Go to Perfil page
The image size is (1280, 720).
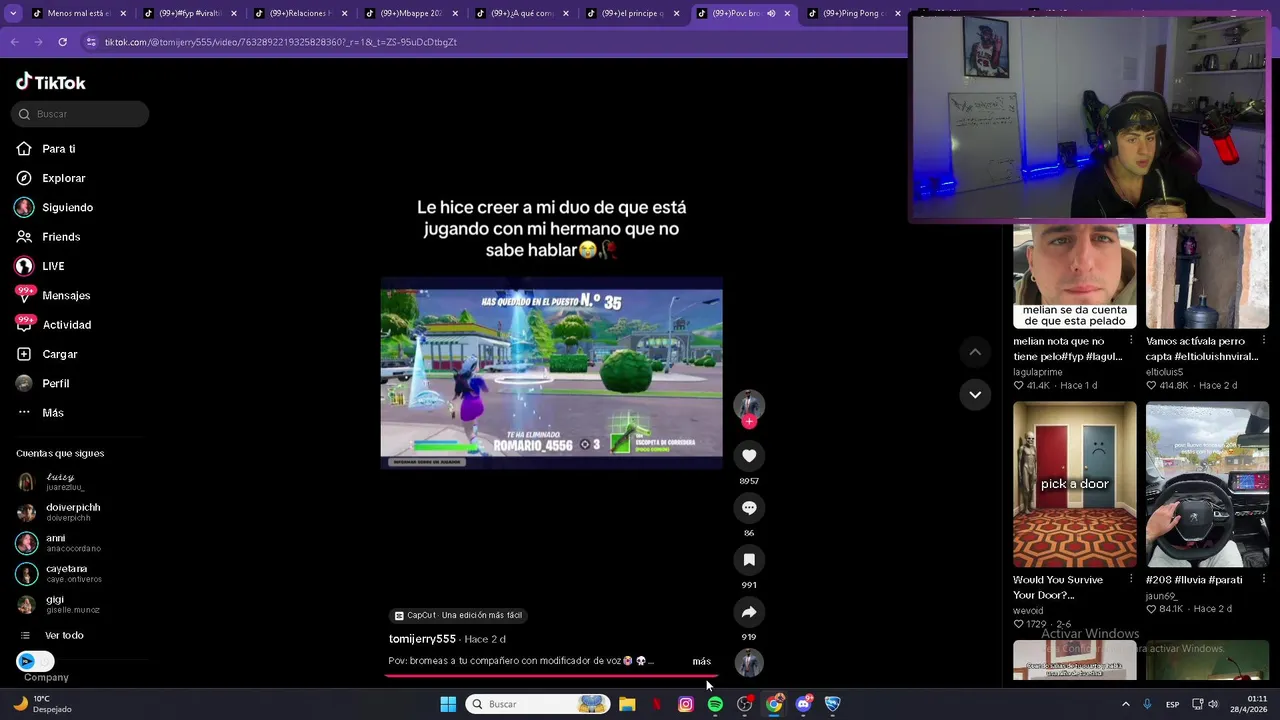pos(42,383)
